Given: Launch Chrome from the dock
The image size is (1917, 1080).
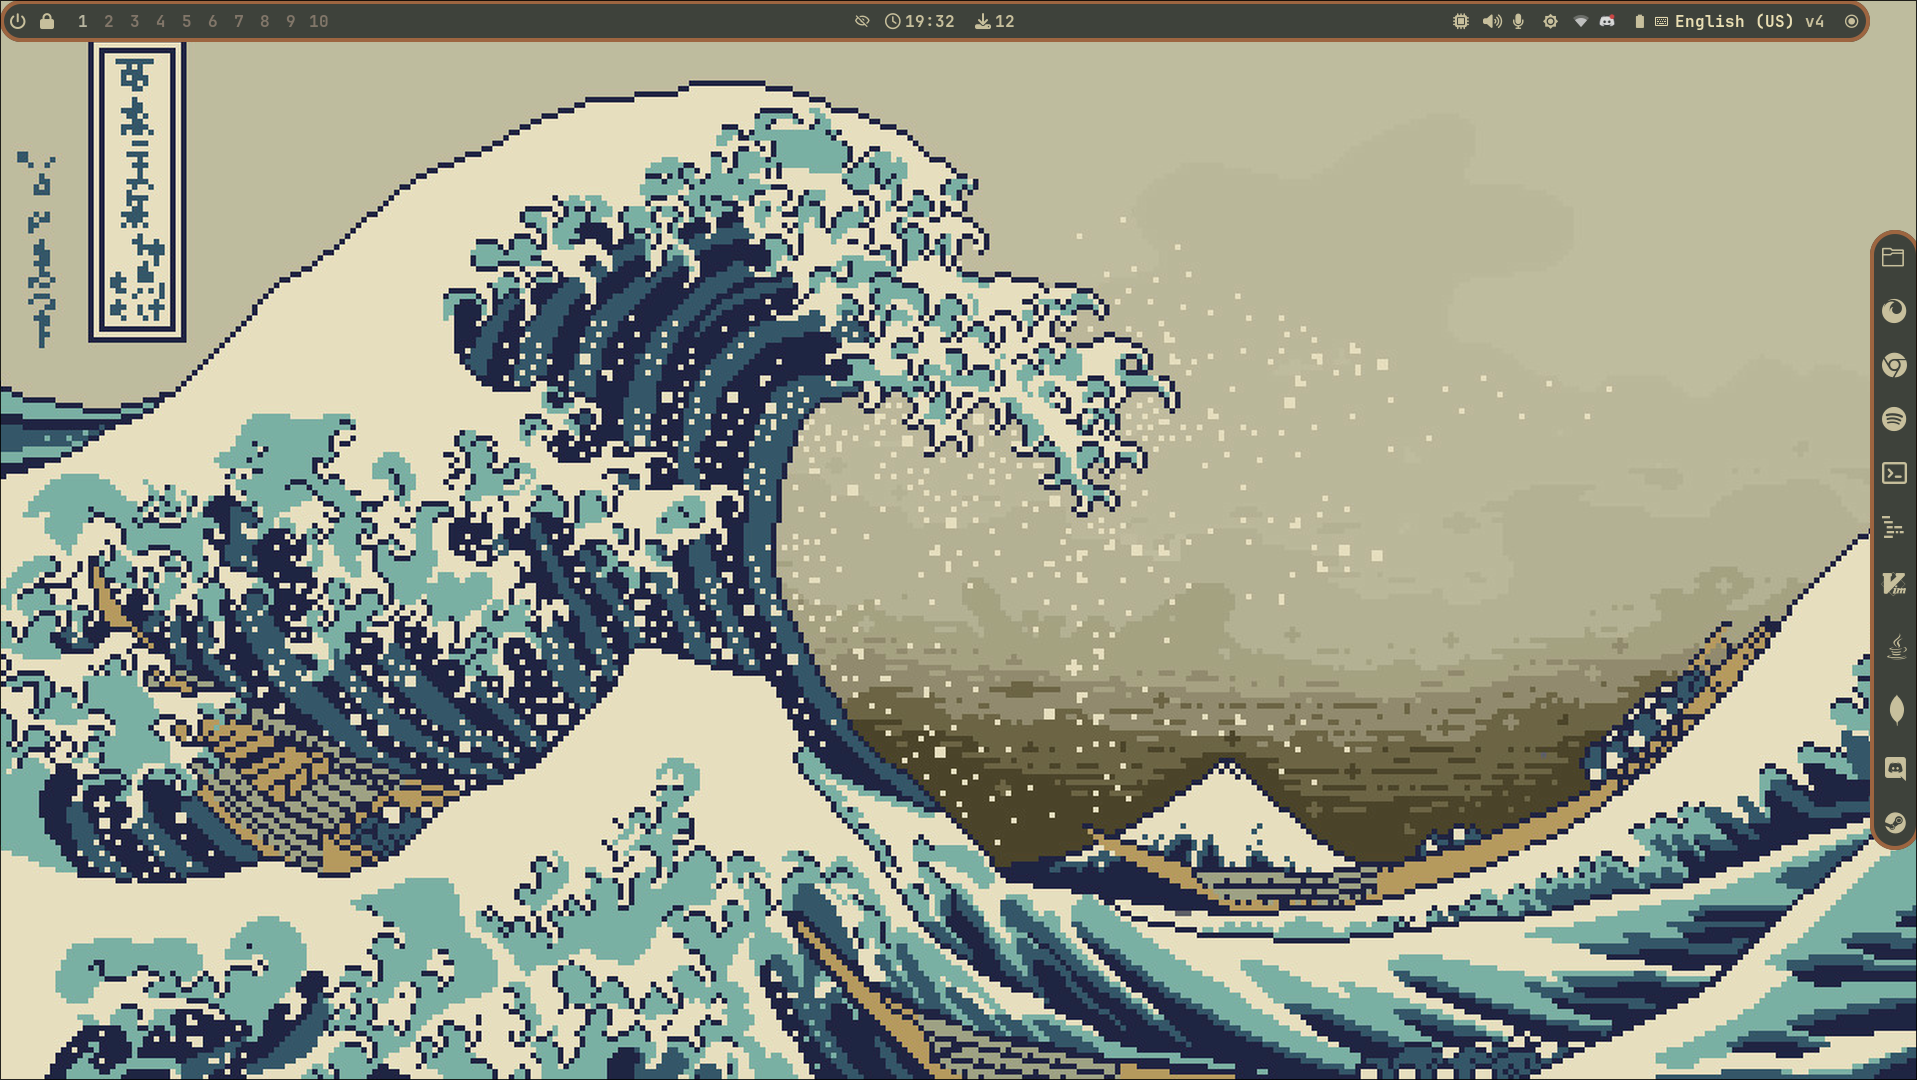Looking at the screenshot, I should (1893, 365).
